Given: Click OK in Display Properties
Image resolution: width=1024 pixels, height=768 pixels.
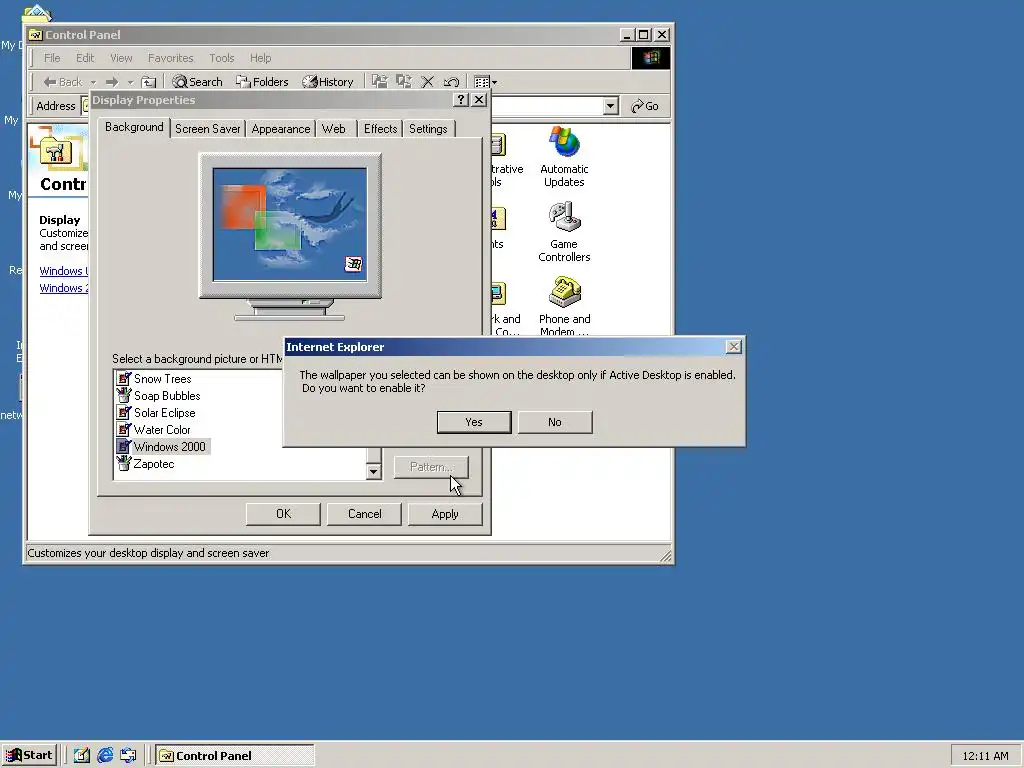Looking at the screenshot, I should coord(283,514).
